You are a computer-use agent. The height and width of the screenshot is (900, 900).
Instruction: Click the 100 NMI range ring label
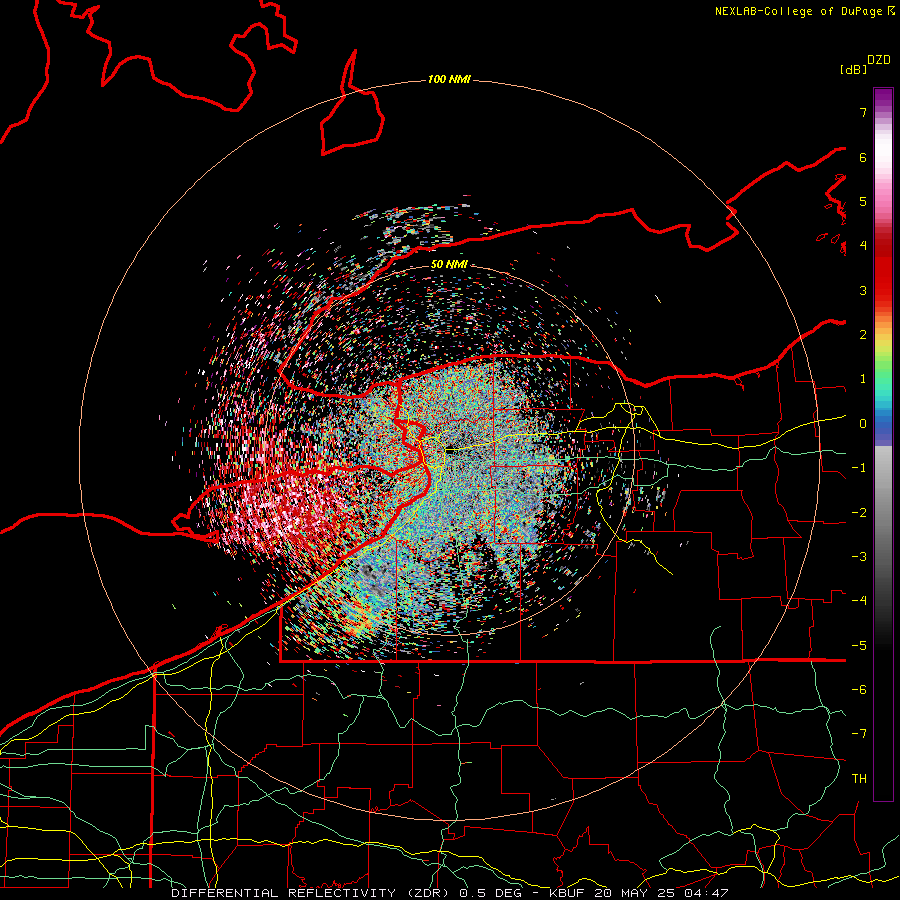coord(449,79)
